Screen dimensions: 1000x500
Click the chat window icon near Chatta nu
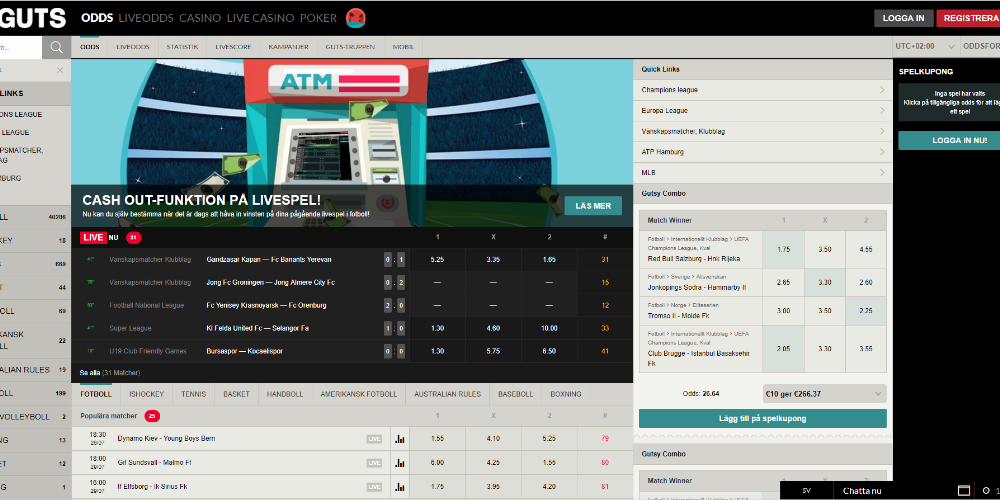click(x=964, y=490)
